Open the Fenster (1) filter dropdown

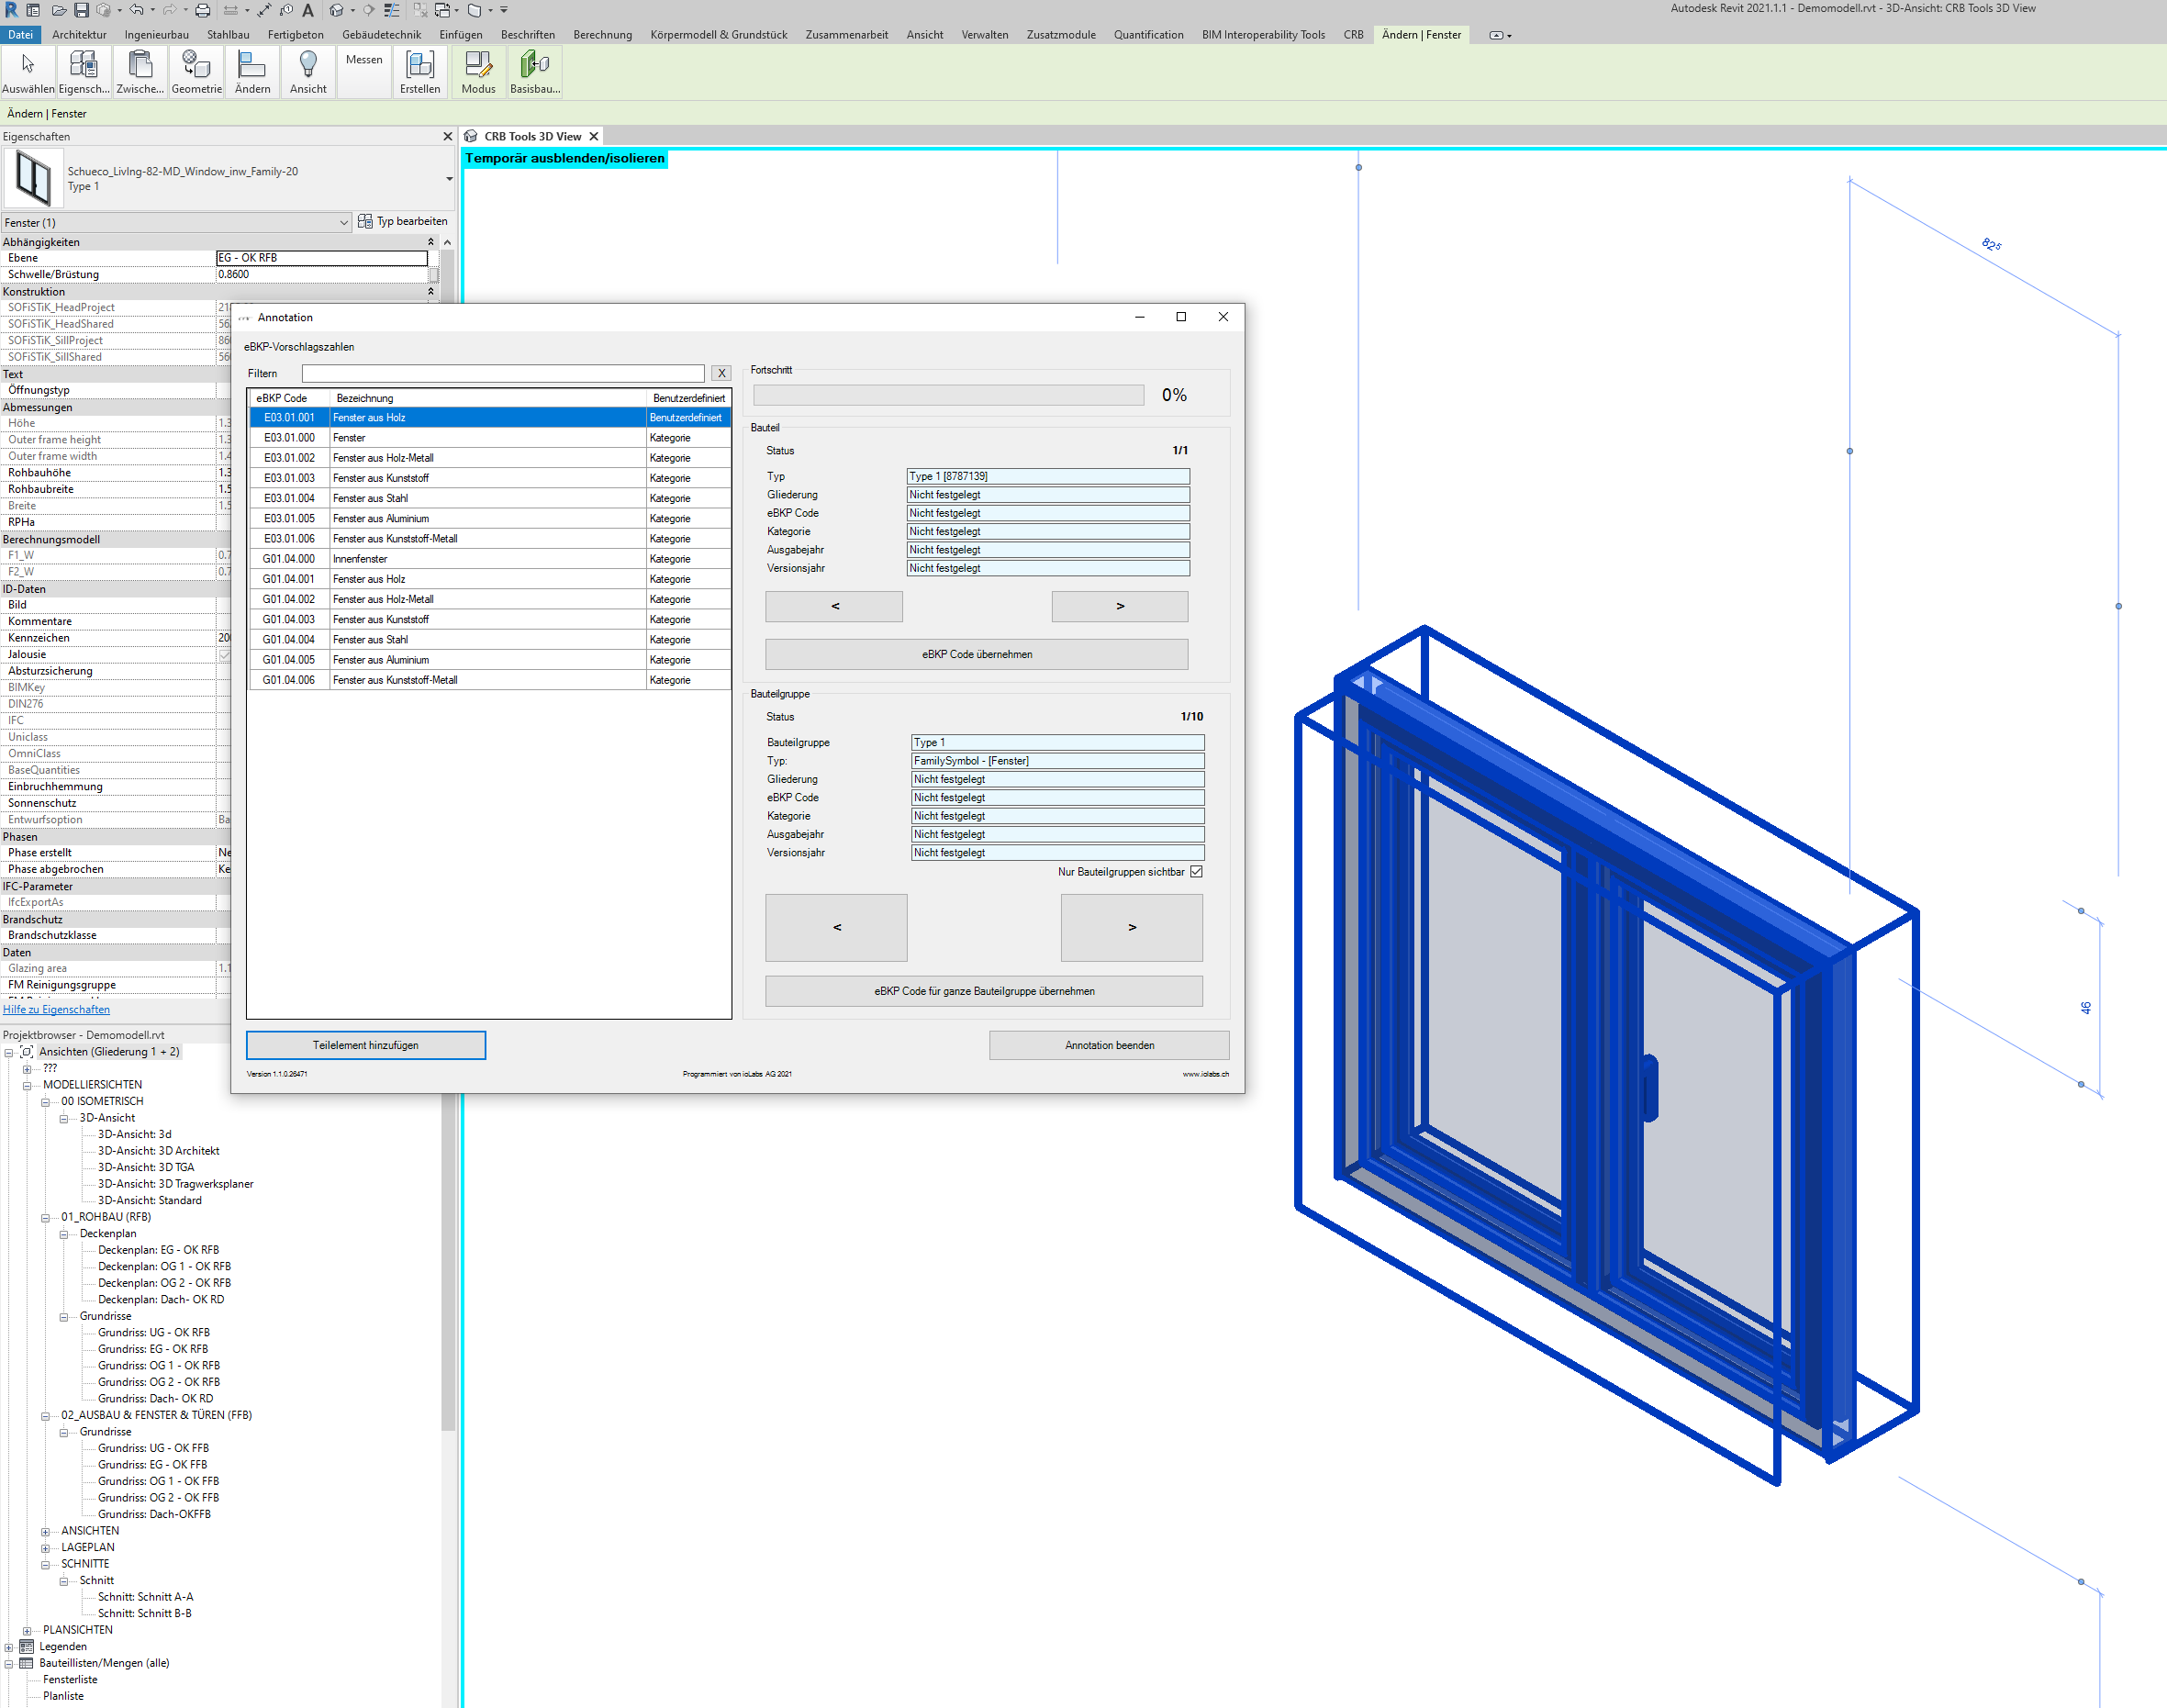pyautogui.click(x=176, y=222)
